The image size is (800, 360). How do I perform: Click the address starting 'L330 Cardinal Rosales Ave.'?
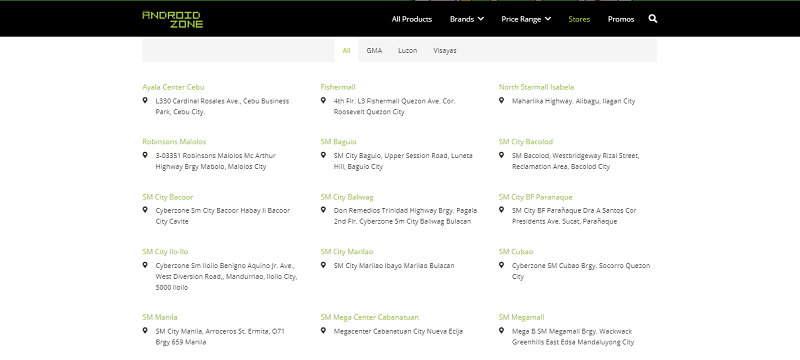[x=222, y=107]
